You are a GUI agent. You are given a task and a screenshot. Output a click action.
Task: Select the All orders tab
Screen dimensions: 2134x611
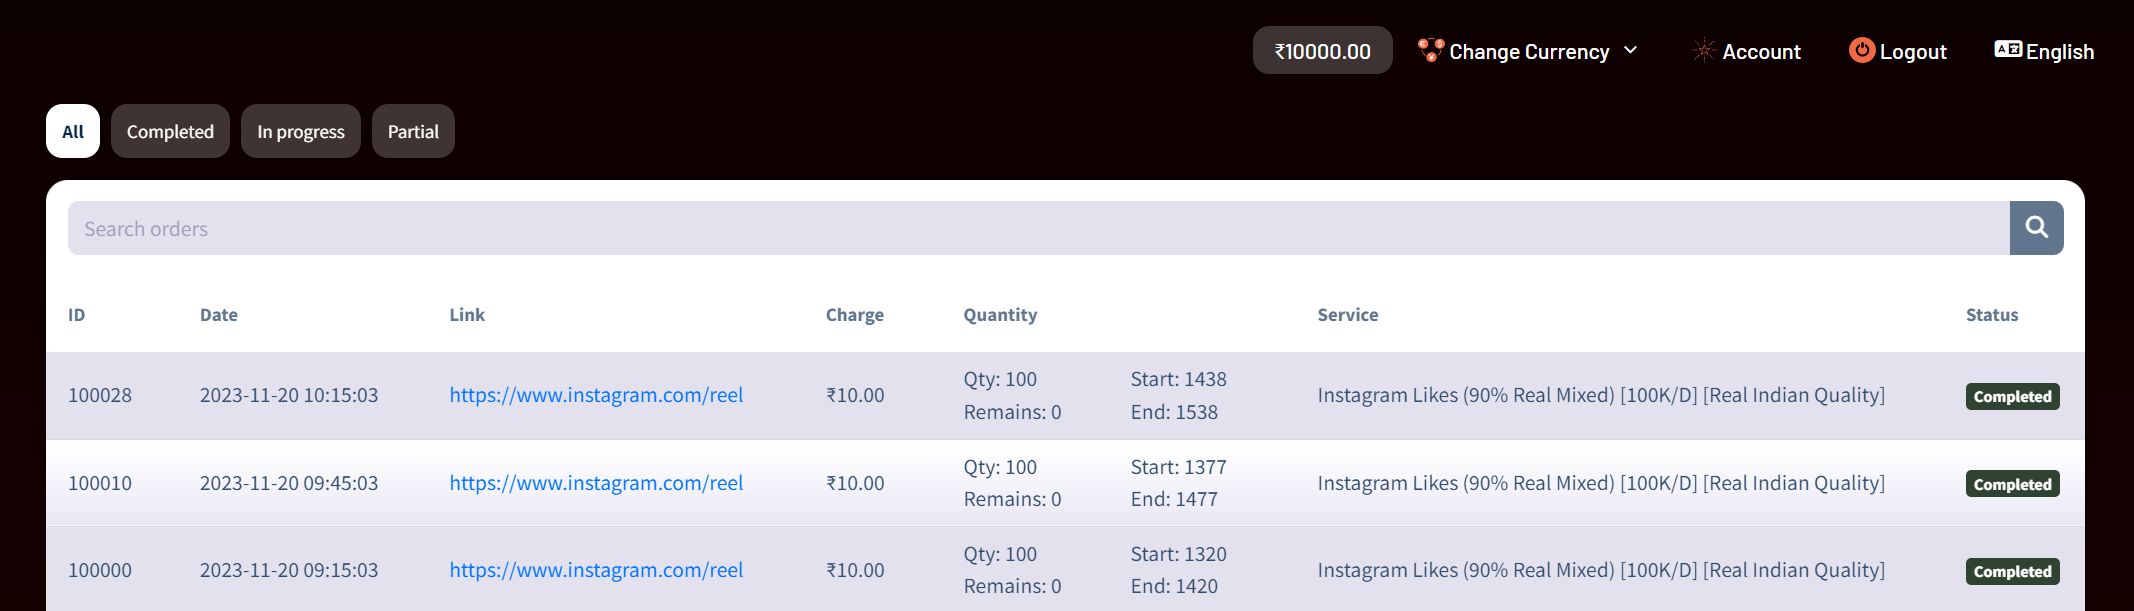pyautogui.click(x=73, y=131)
